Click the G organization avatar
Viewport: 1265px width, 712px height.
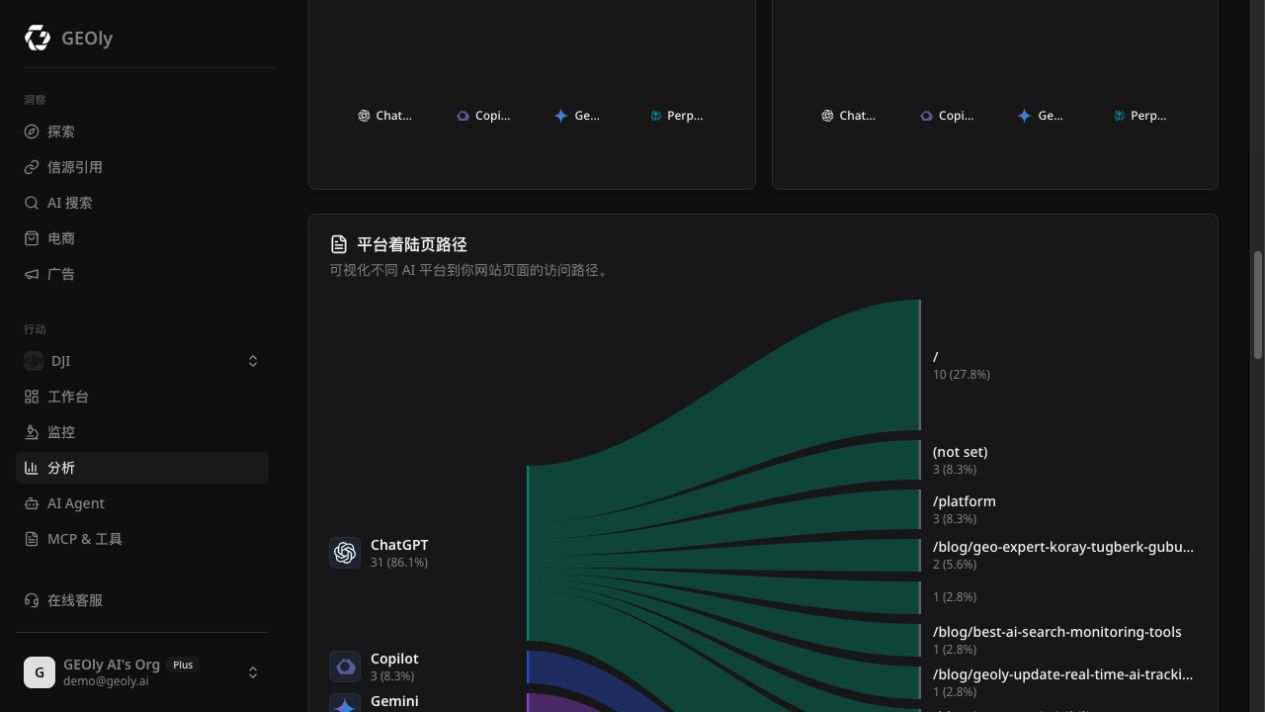click(40, 672)
